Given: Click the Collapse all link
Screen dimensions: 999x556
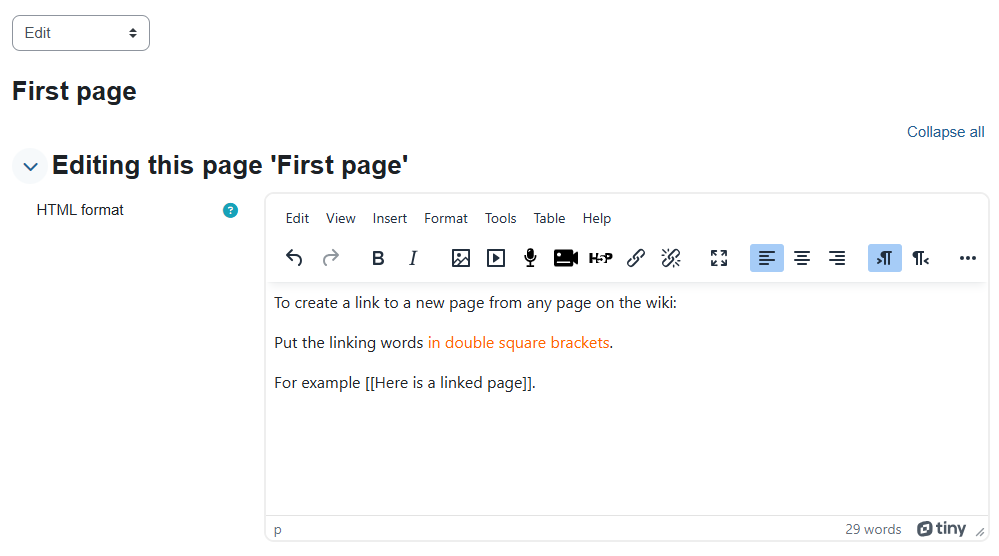Looking at the screenshot, I should point(945,132).
